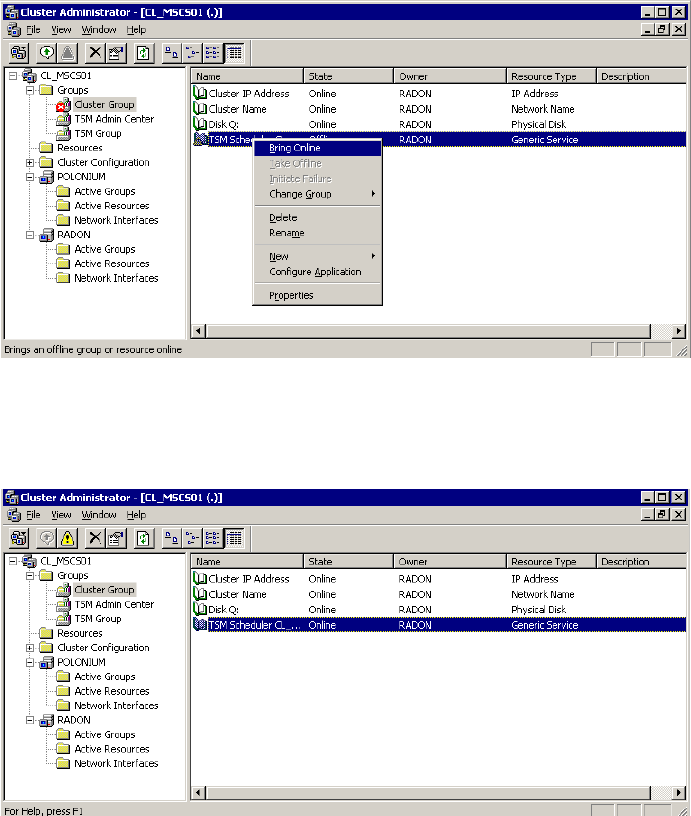Sort by Resource Type column in lower window
This screenshot has height=816, width=691.
coord(551,562)
